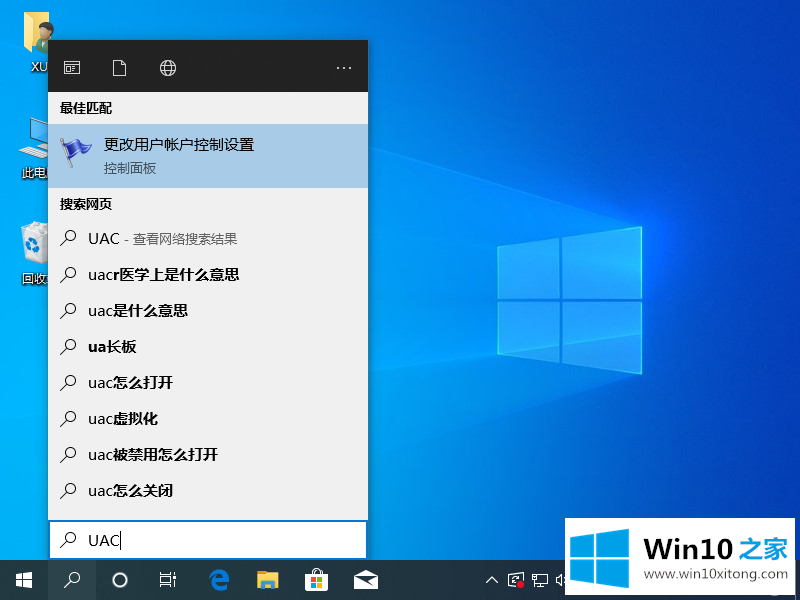Pick the uac虚拟化 suggestion

pos(208,418)
